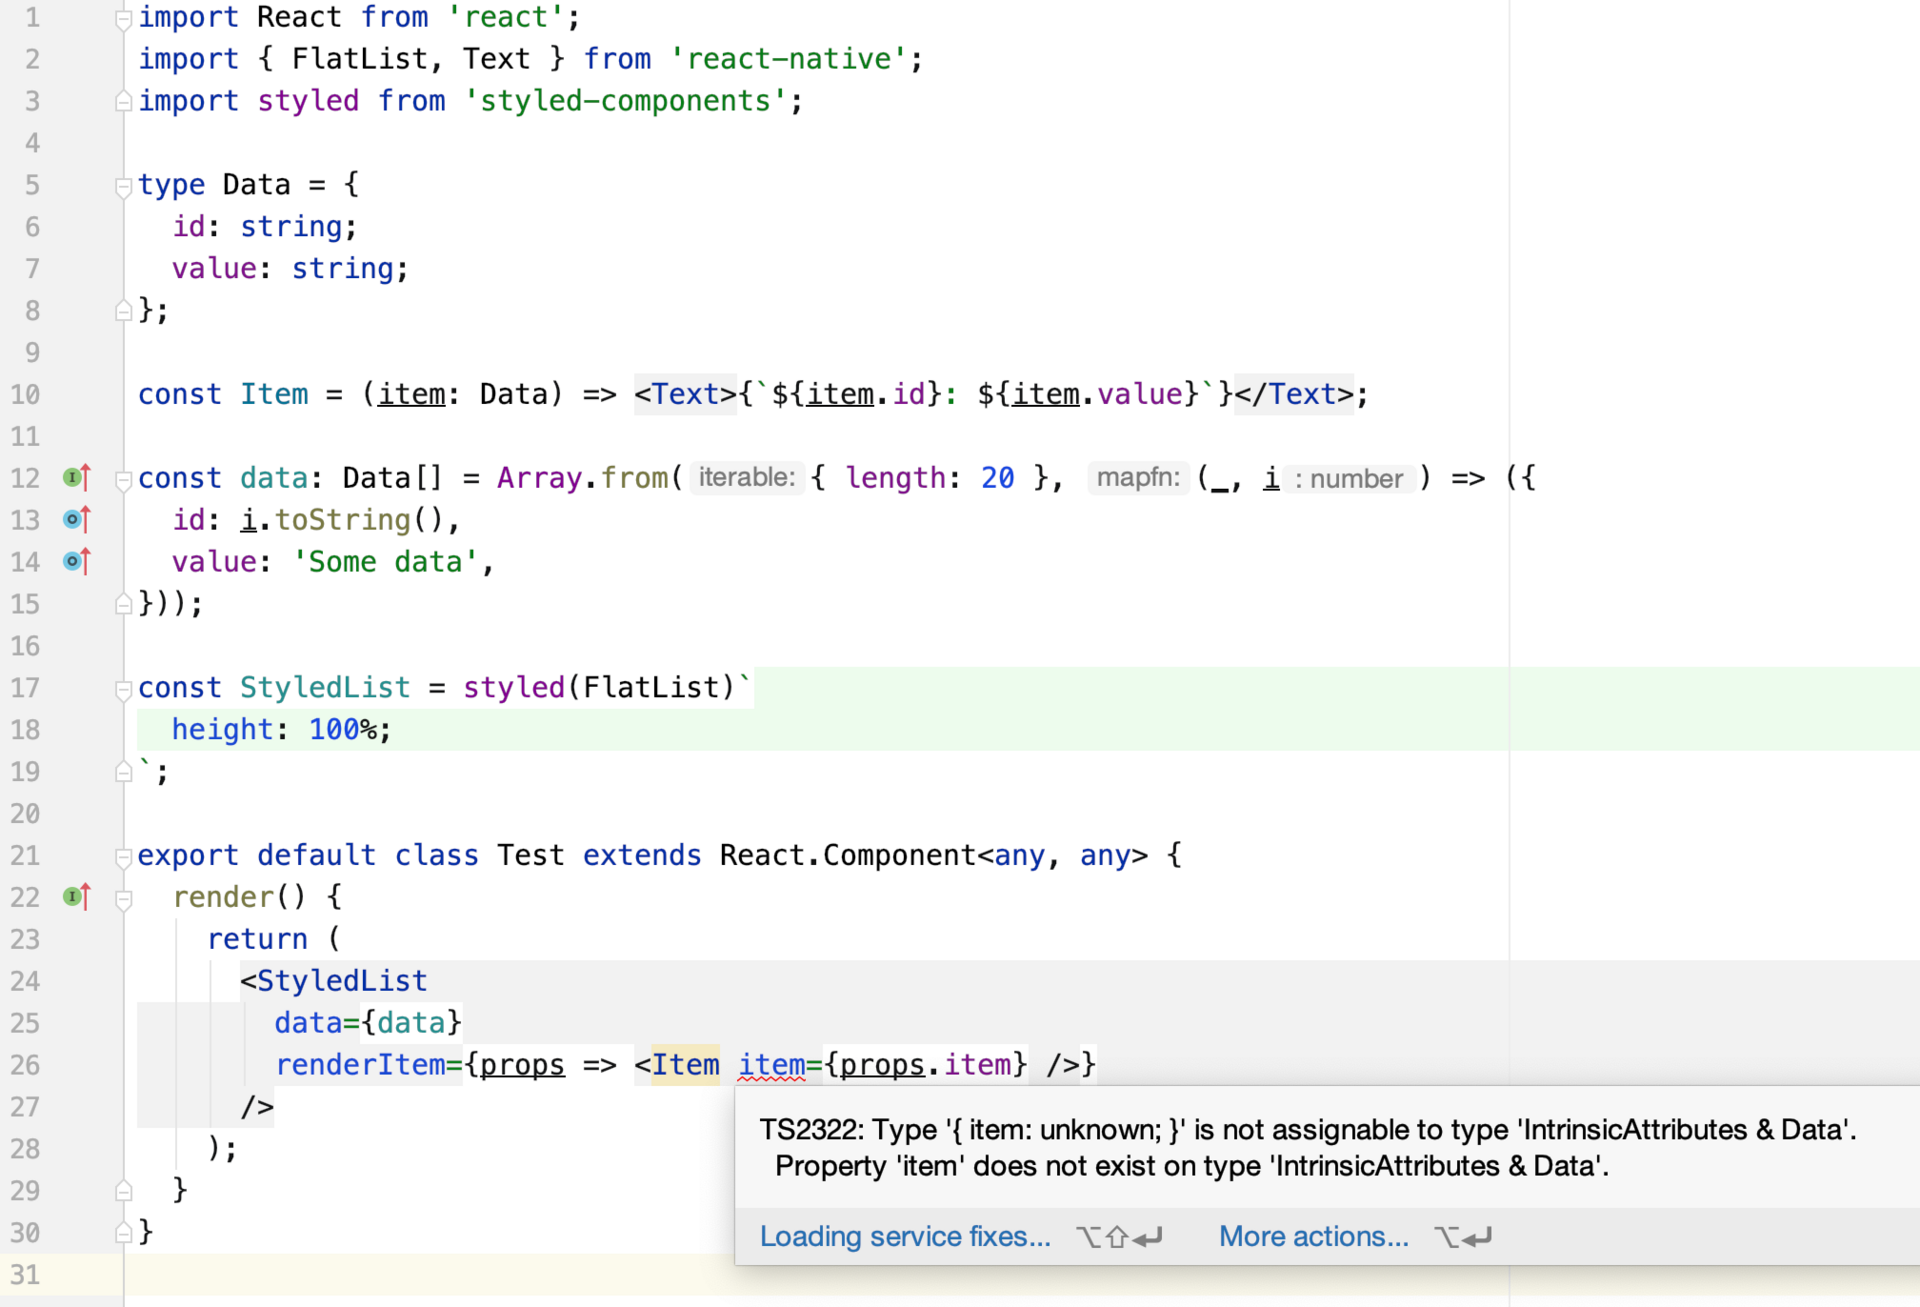The height and width of the screenshot is (1307, 1920).
Task: Click the 'Item' constant name on line 10
Action: click(274, 395)
